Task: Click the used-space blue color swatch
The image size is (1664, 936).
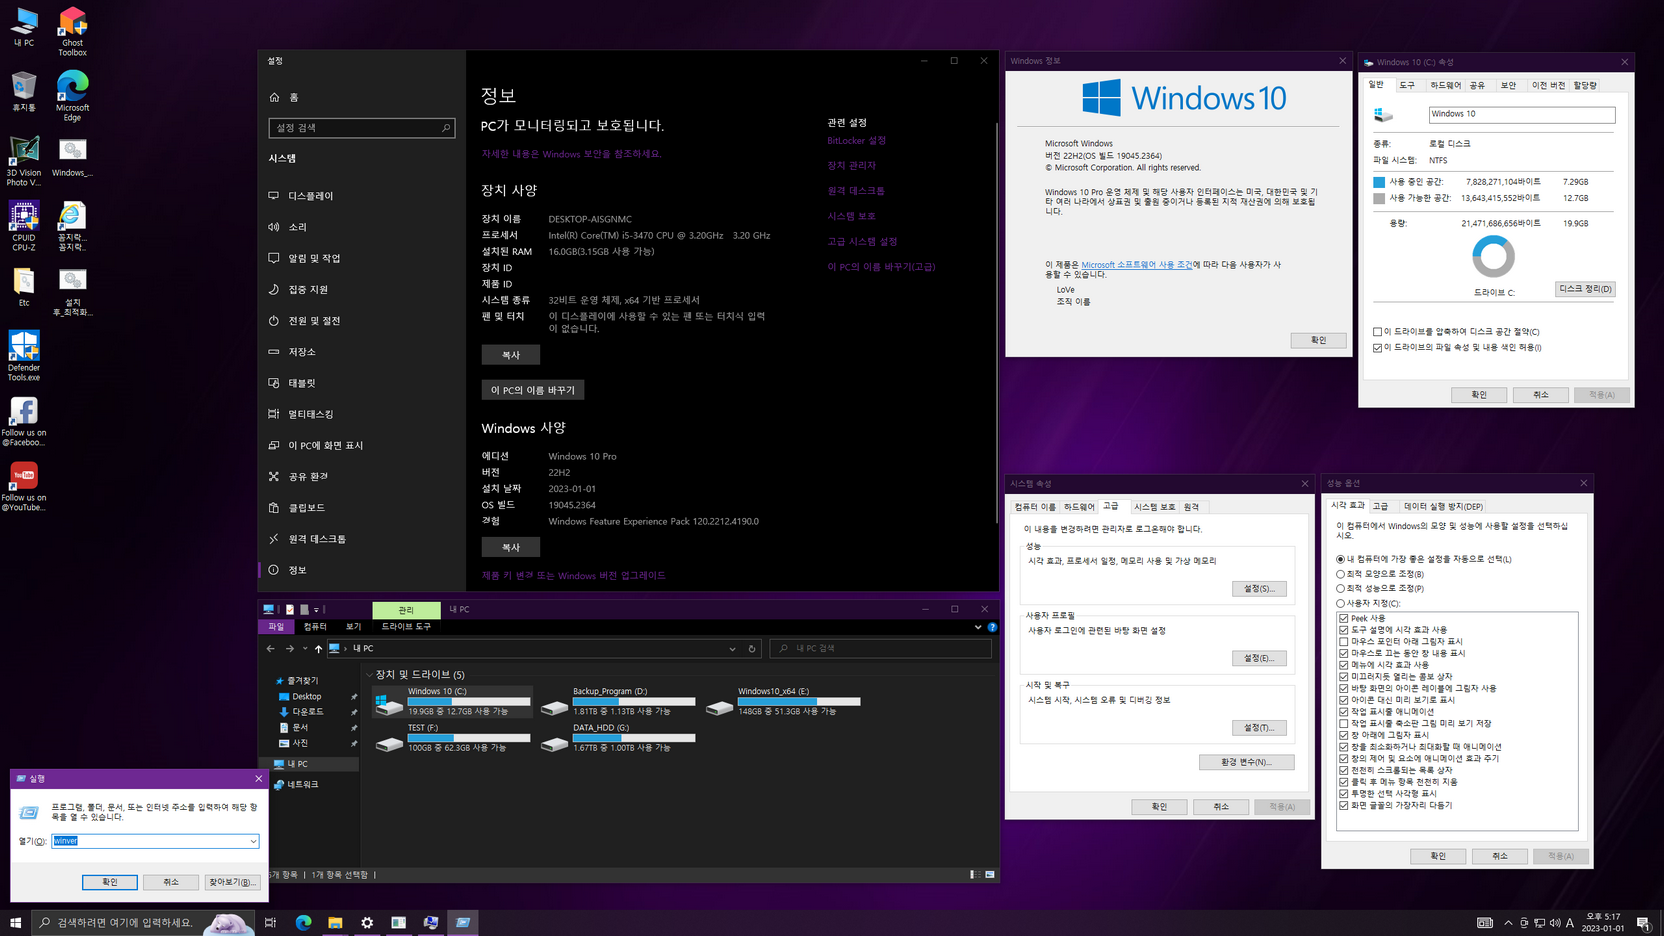Action: (1379, 182)
